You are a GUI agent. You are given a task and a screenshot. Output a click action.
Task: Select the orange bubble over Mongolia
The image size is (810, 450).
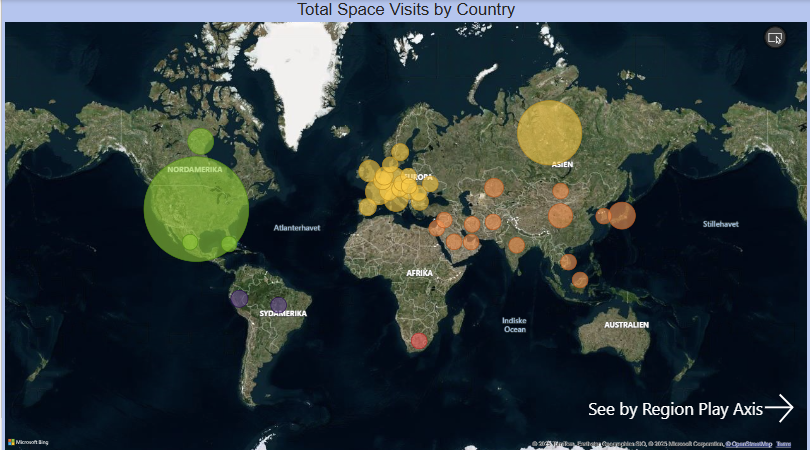560,191
